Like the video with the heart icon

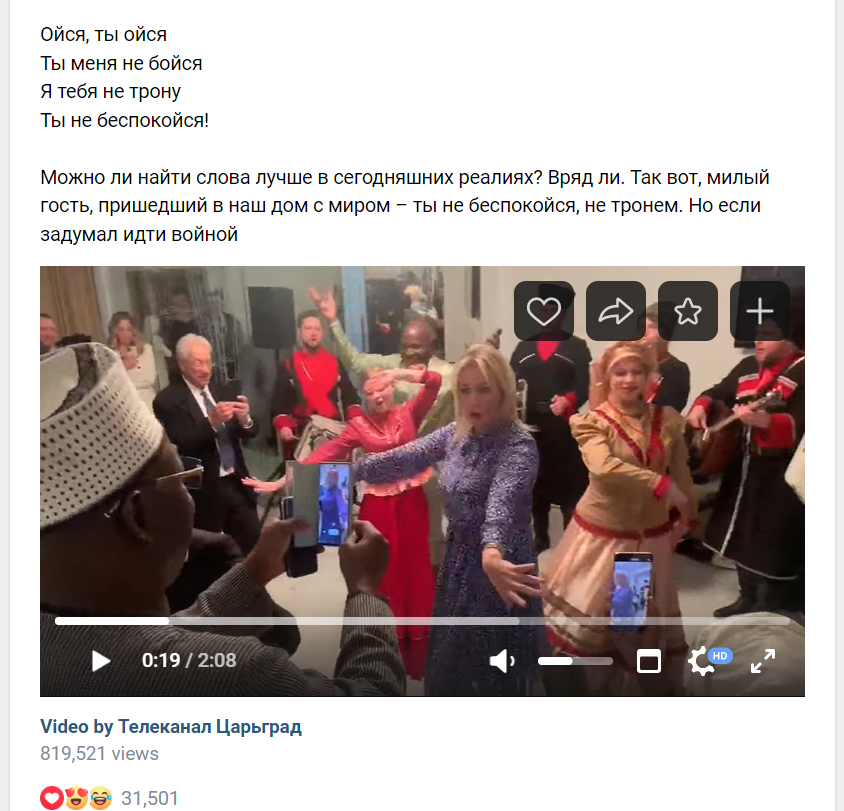[544, 311]
